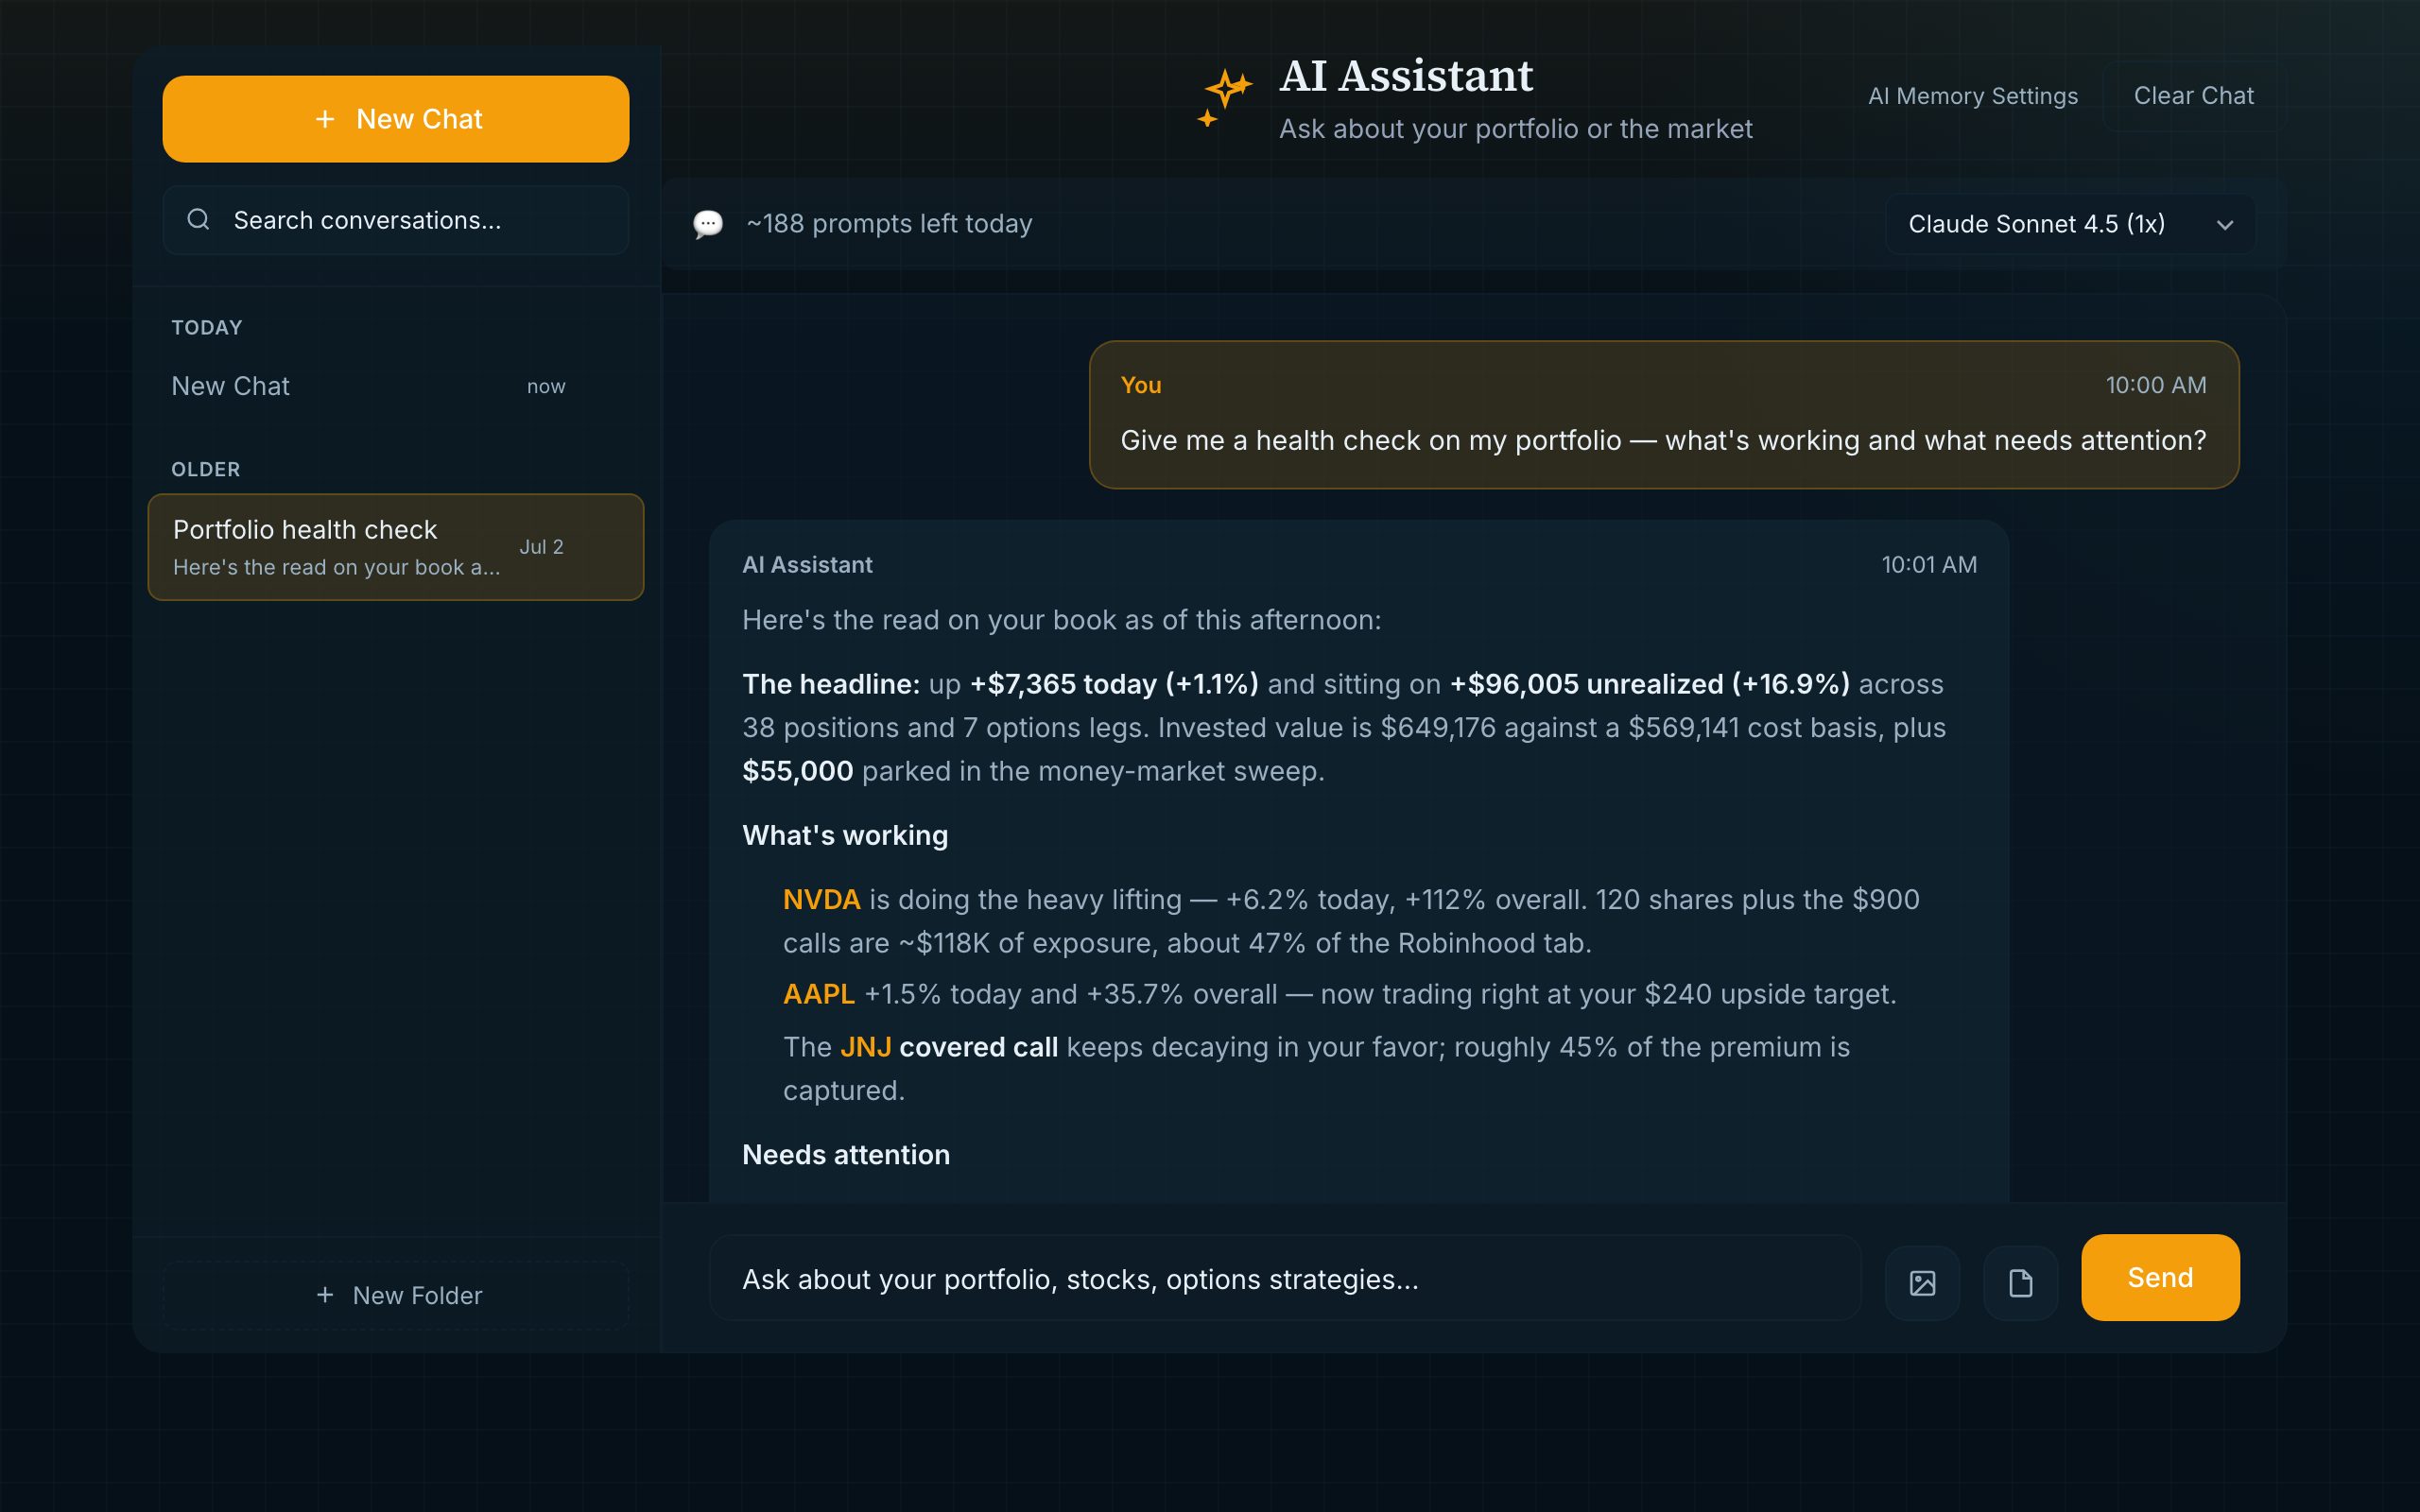The width and height of the screenshot is (2420, 1512).
Task: Open AI Memory Settings
Action: click(1973, 96)
